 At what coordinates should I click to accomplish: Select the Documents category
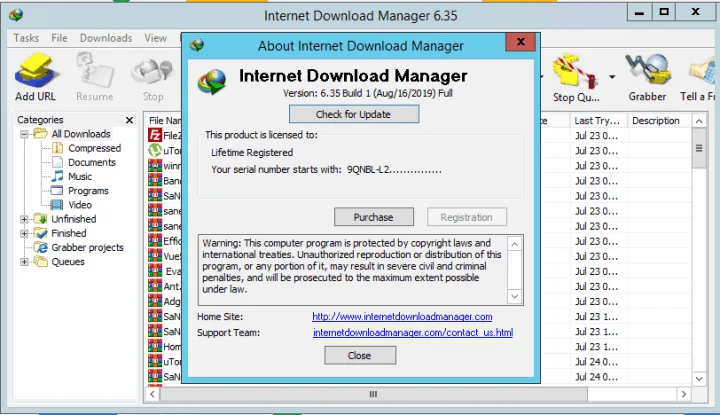(91, 162)
